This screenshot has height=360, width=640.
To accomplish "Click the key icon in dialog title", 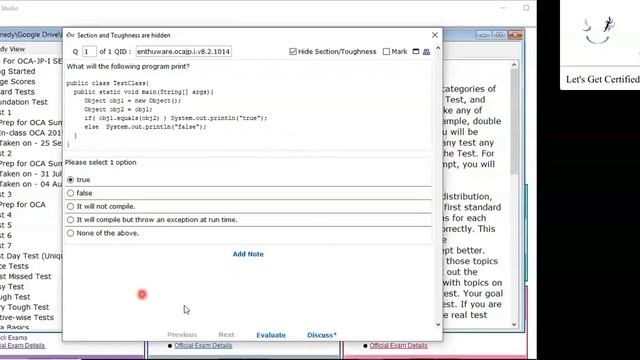I will click(x=70, y=35).
